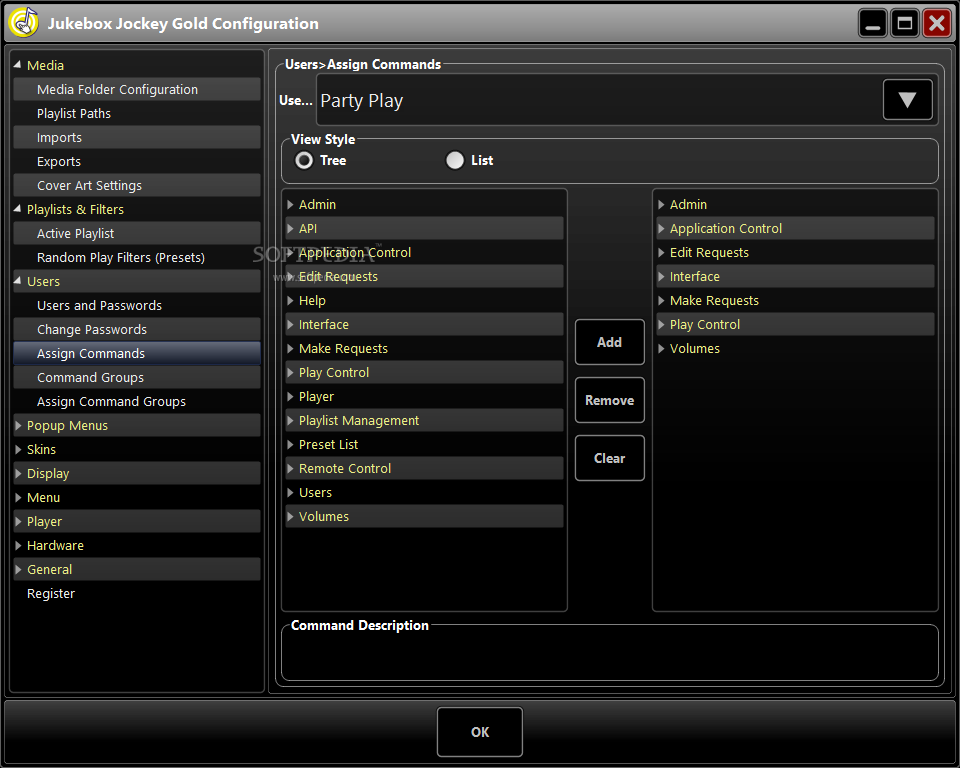This screenshot has width=960, height=768.
Task: Open the Imports page
Action: (x=137, y=137)
